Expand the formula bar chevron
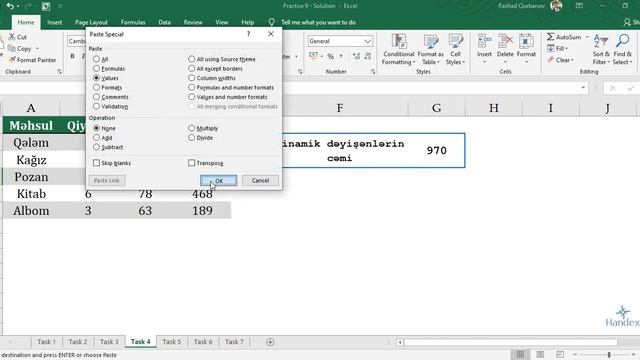The height and width of the screenshot is (360, 640). coord(583,88)
